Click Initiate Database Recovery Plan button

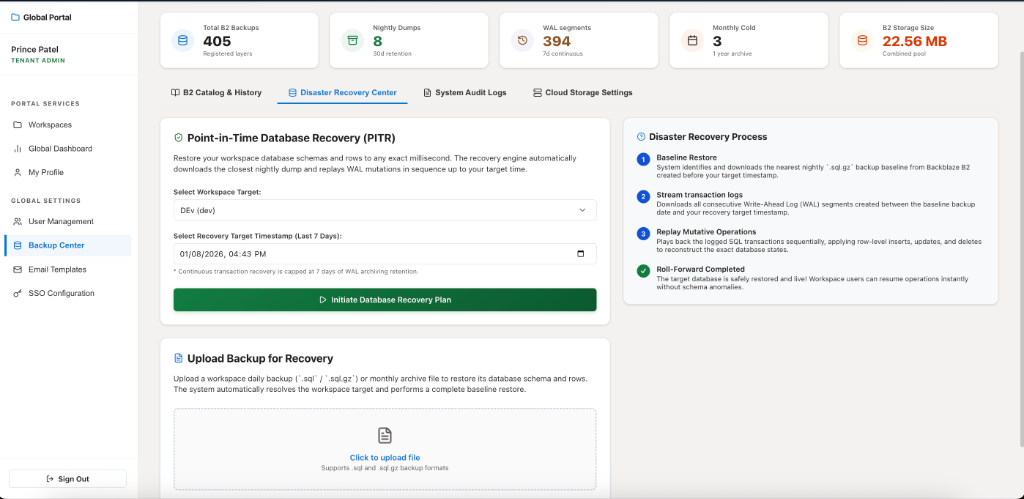click(x=385, y=300)
